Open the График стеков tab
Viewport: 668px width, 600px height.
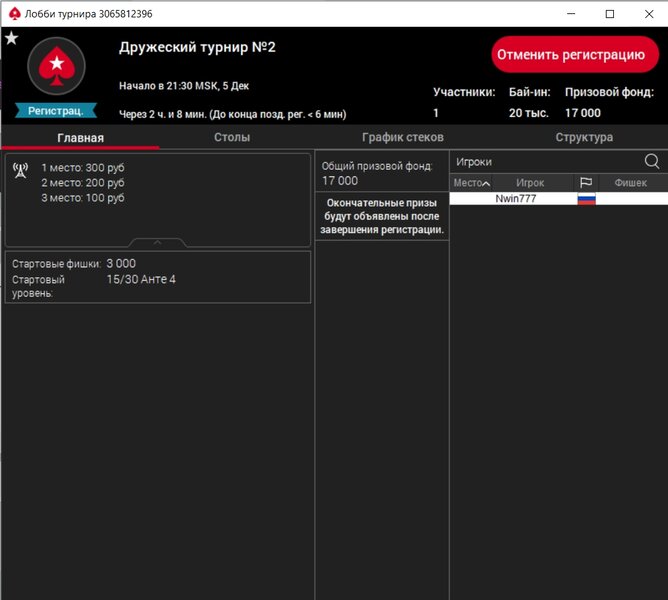tap(403, 137)
